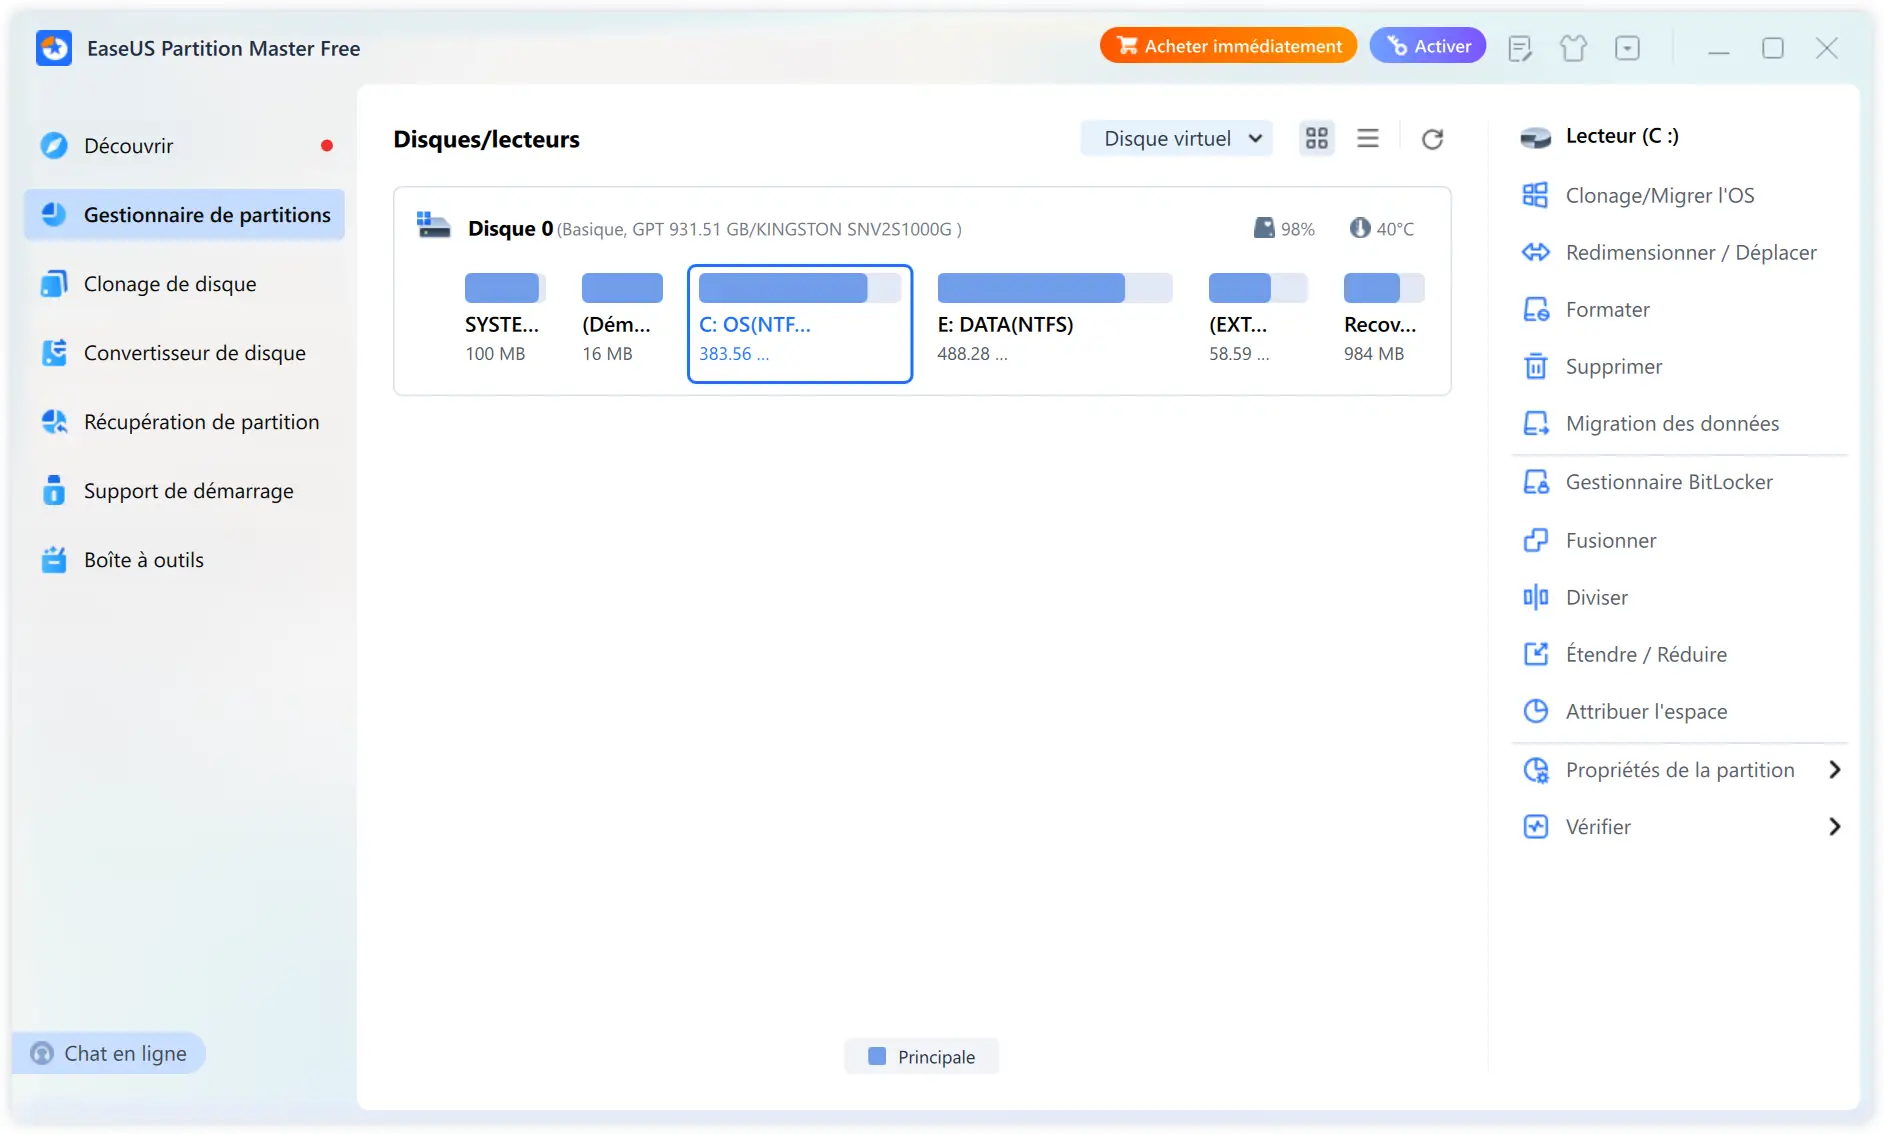
Task: Click the Attribuer l'espace icon
Action: pos(1536,711)
